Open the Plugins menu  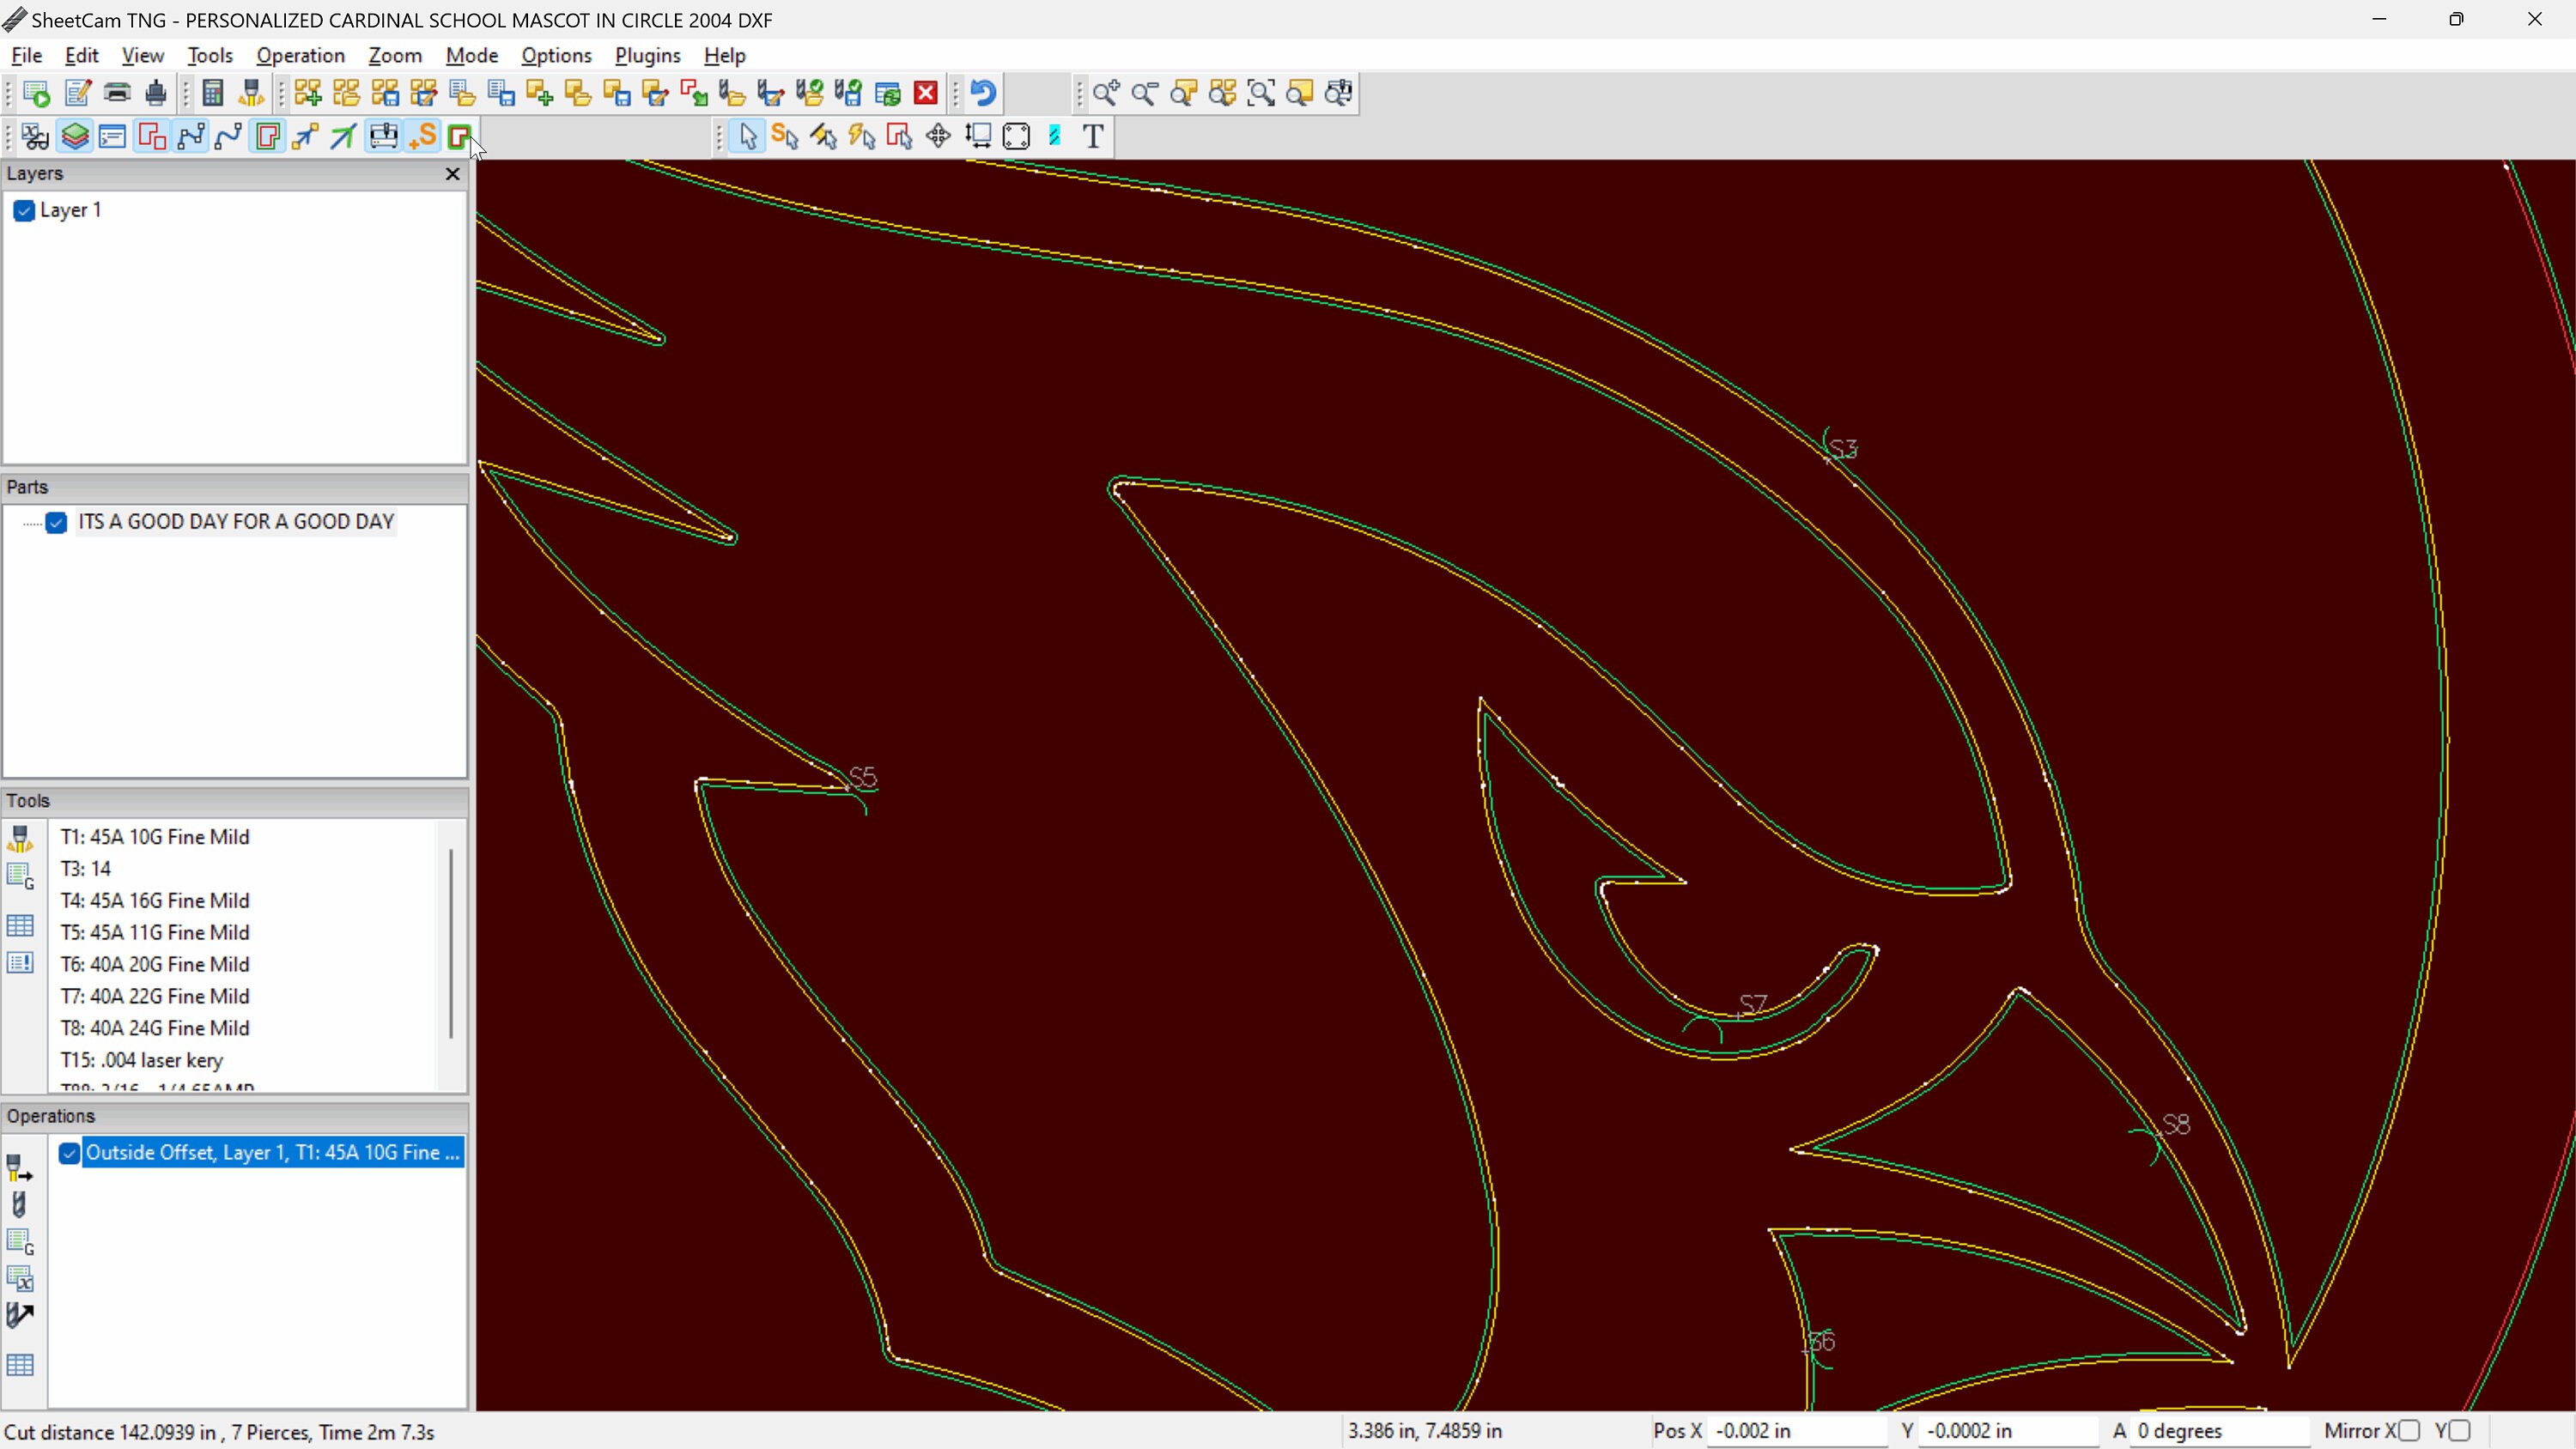(647, 55)
